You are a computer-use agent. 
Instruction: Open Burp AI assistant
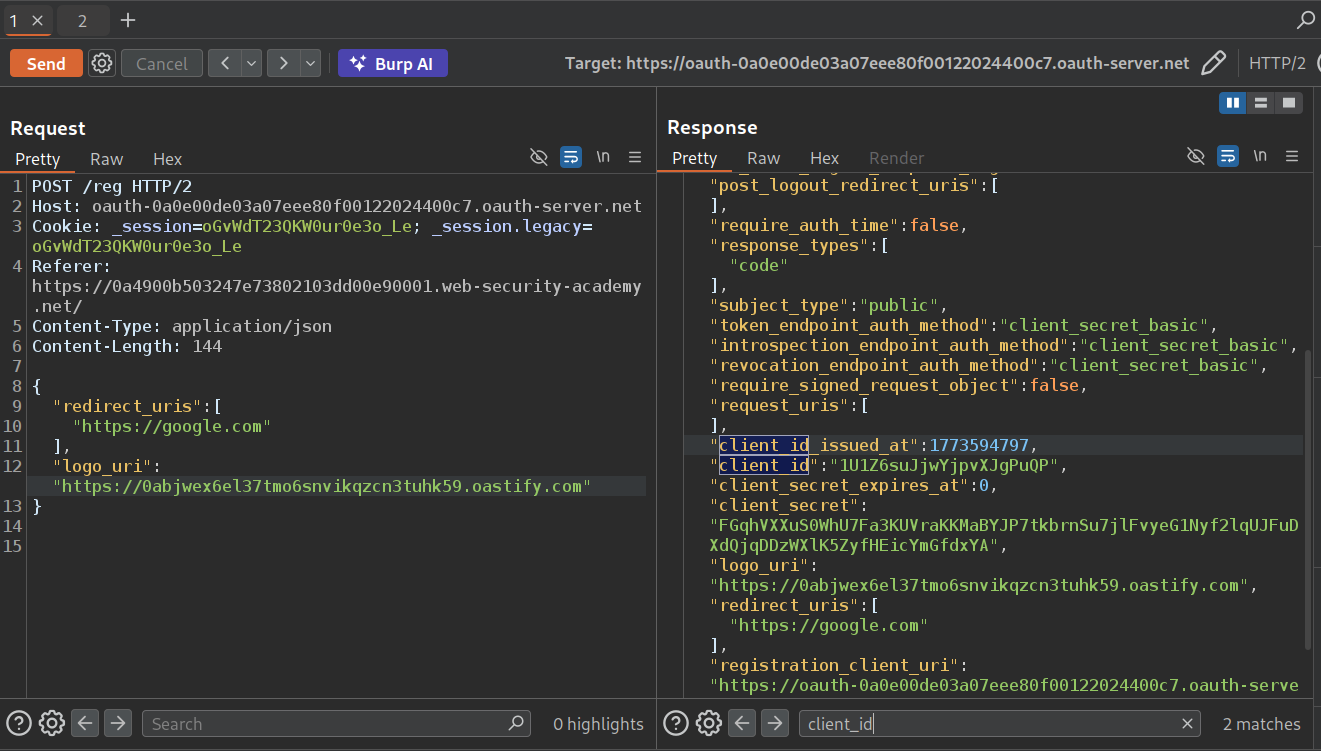tap(392, 63)
